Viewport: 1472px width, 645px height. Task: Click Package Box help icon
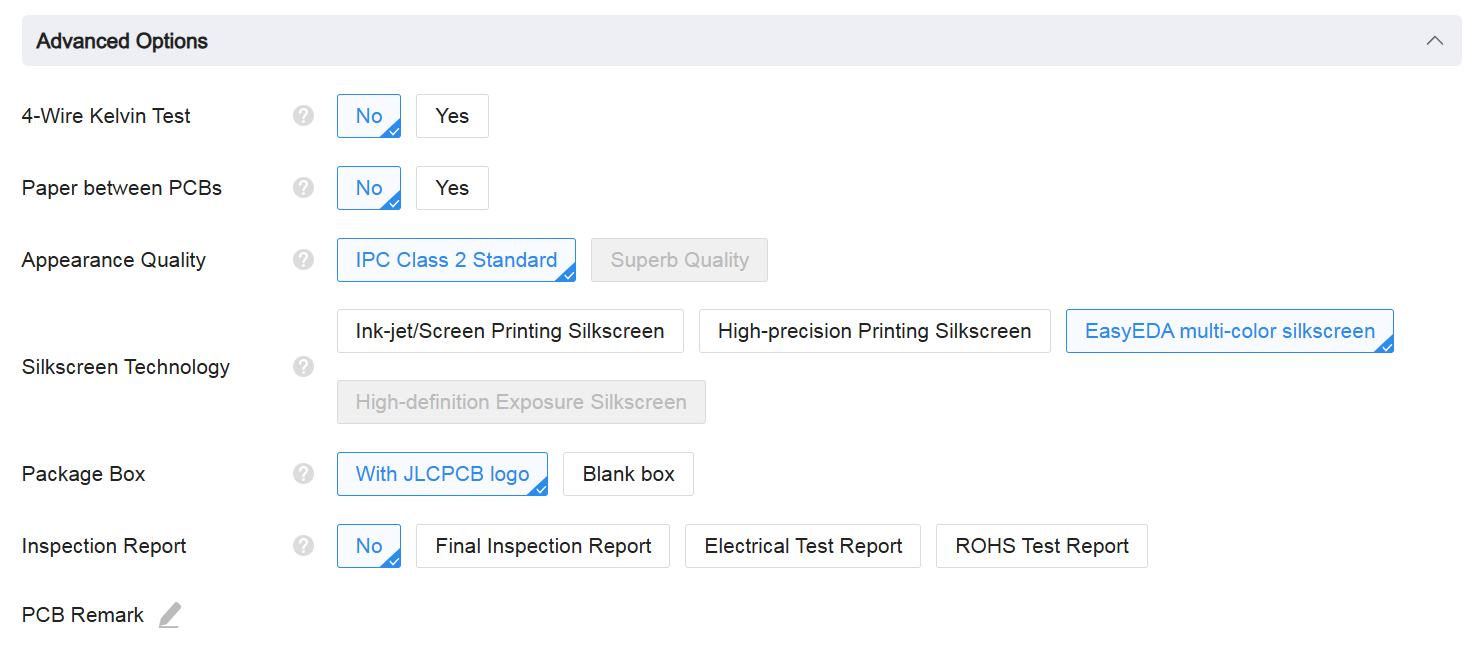(304, 474)
